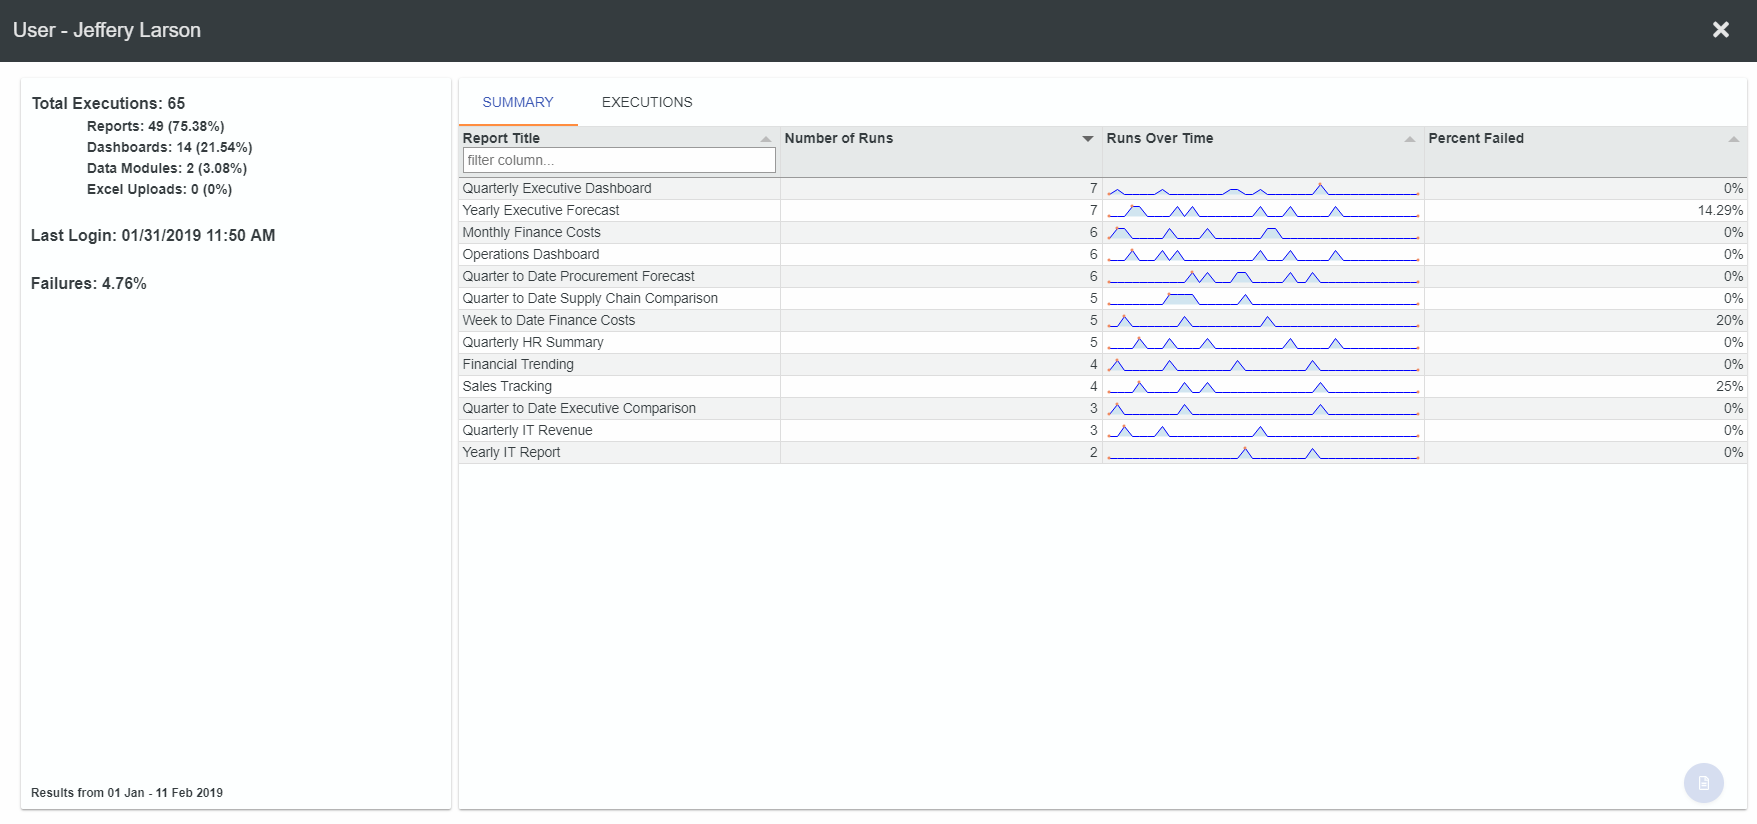Sort by Runs Over Time arrow
The width and height of the screenshot is (1757, 824).
(x=1410, y=139)
